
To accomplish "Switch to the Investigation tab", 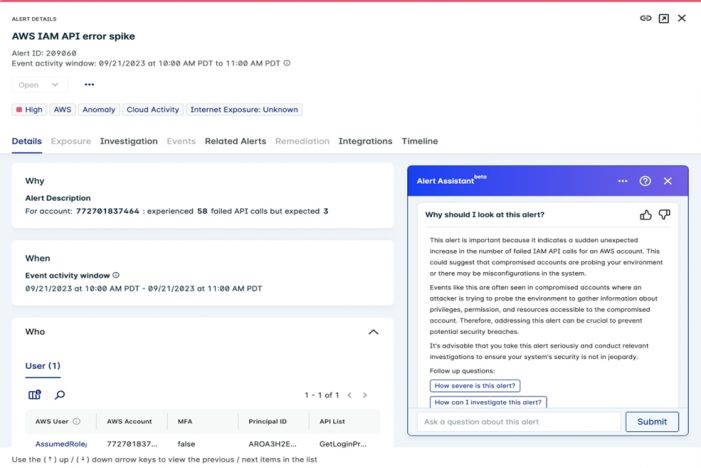I will [x=129, y=141].
